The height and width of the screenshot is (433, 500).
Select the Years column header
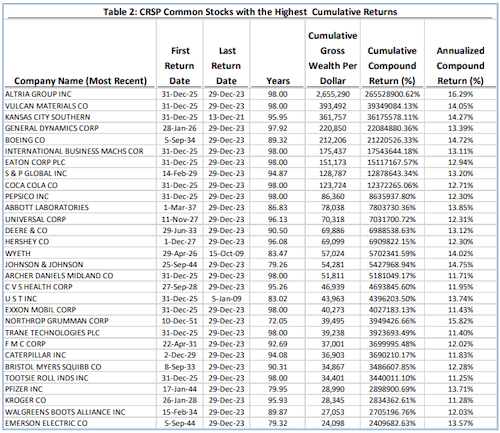(x=278, y=81)
